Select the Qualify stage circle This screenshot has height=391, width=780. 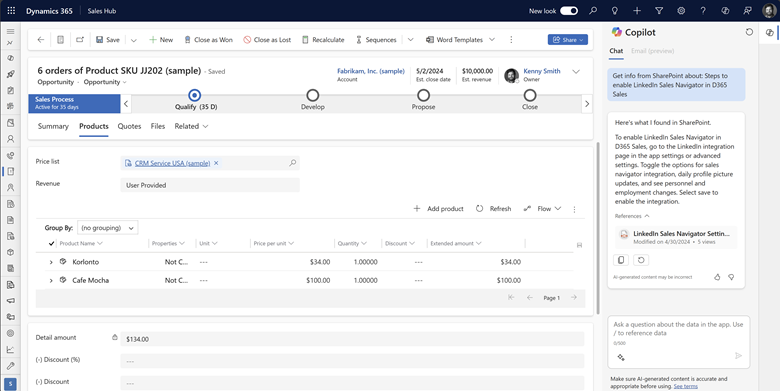coord(195,95)
